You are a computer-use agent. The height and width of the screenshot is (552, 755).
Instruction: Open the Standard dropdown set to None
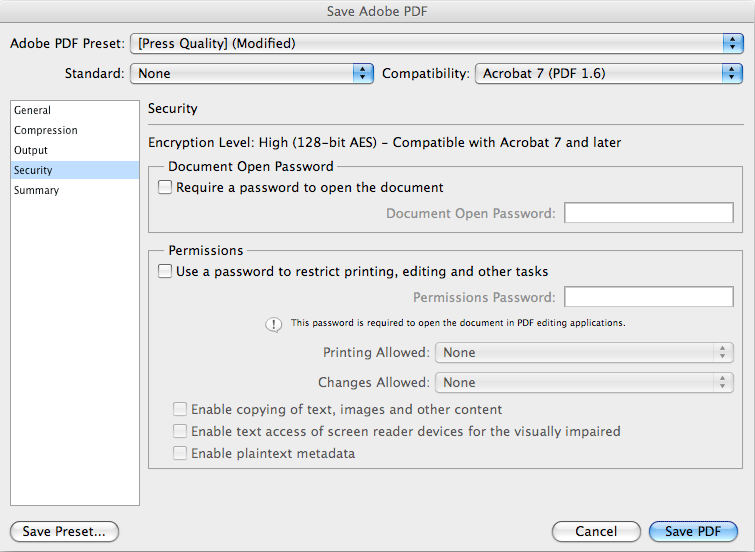pos(252,74)
